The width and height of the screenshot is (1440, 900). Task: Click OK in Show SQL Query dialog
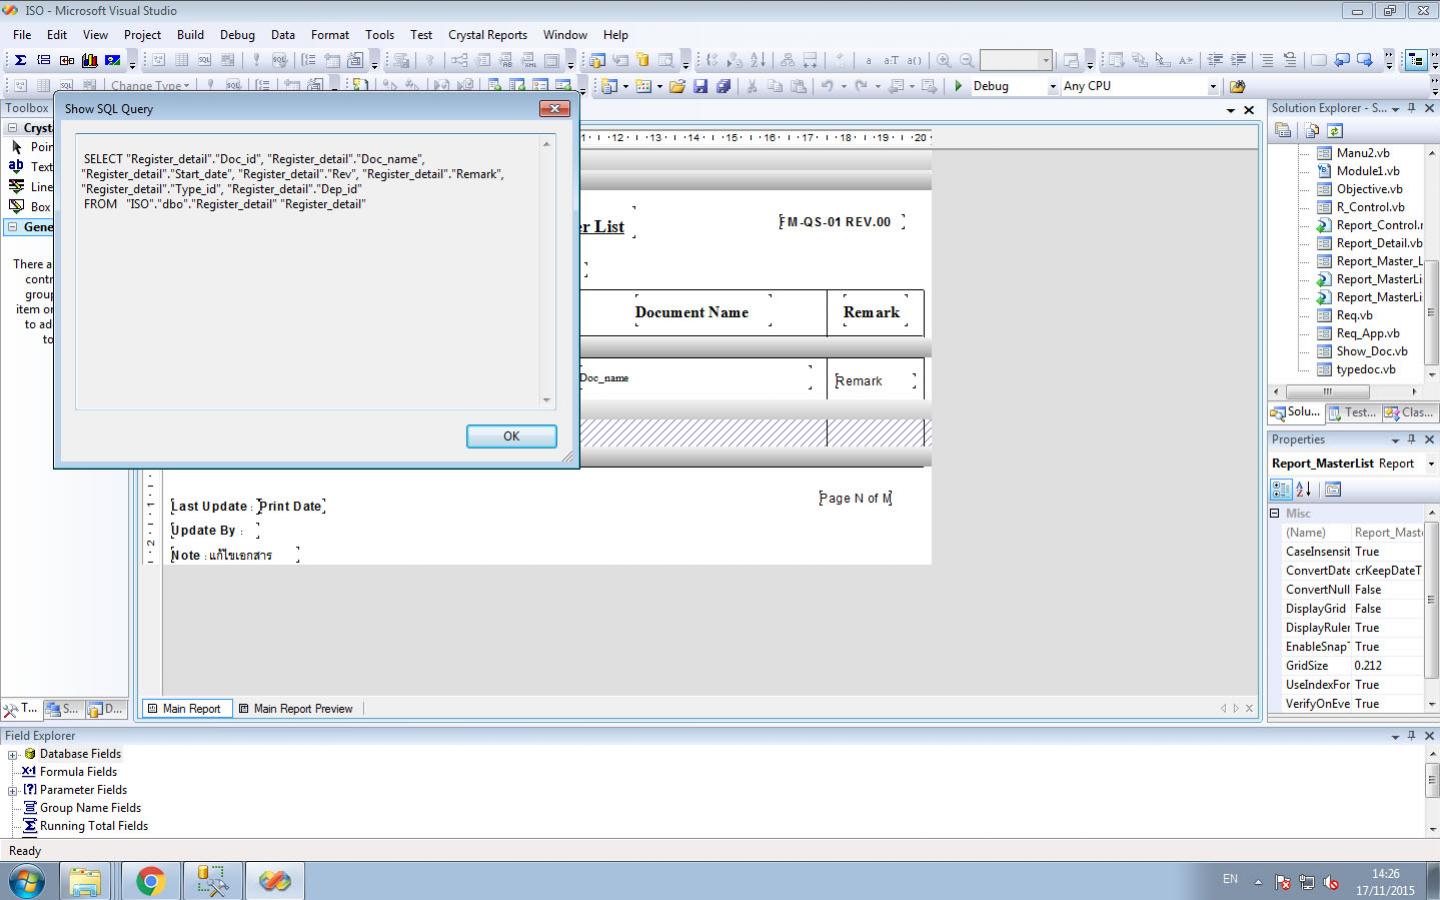511,436
